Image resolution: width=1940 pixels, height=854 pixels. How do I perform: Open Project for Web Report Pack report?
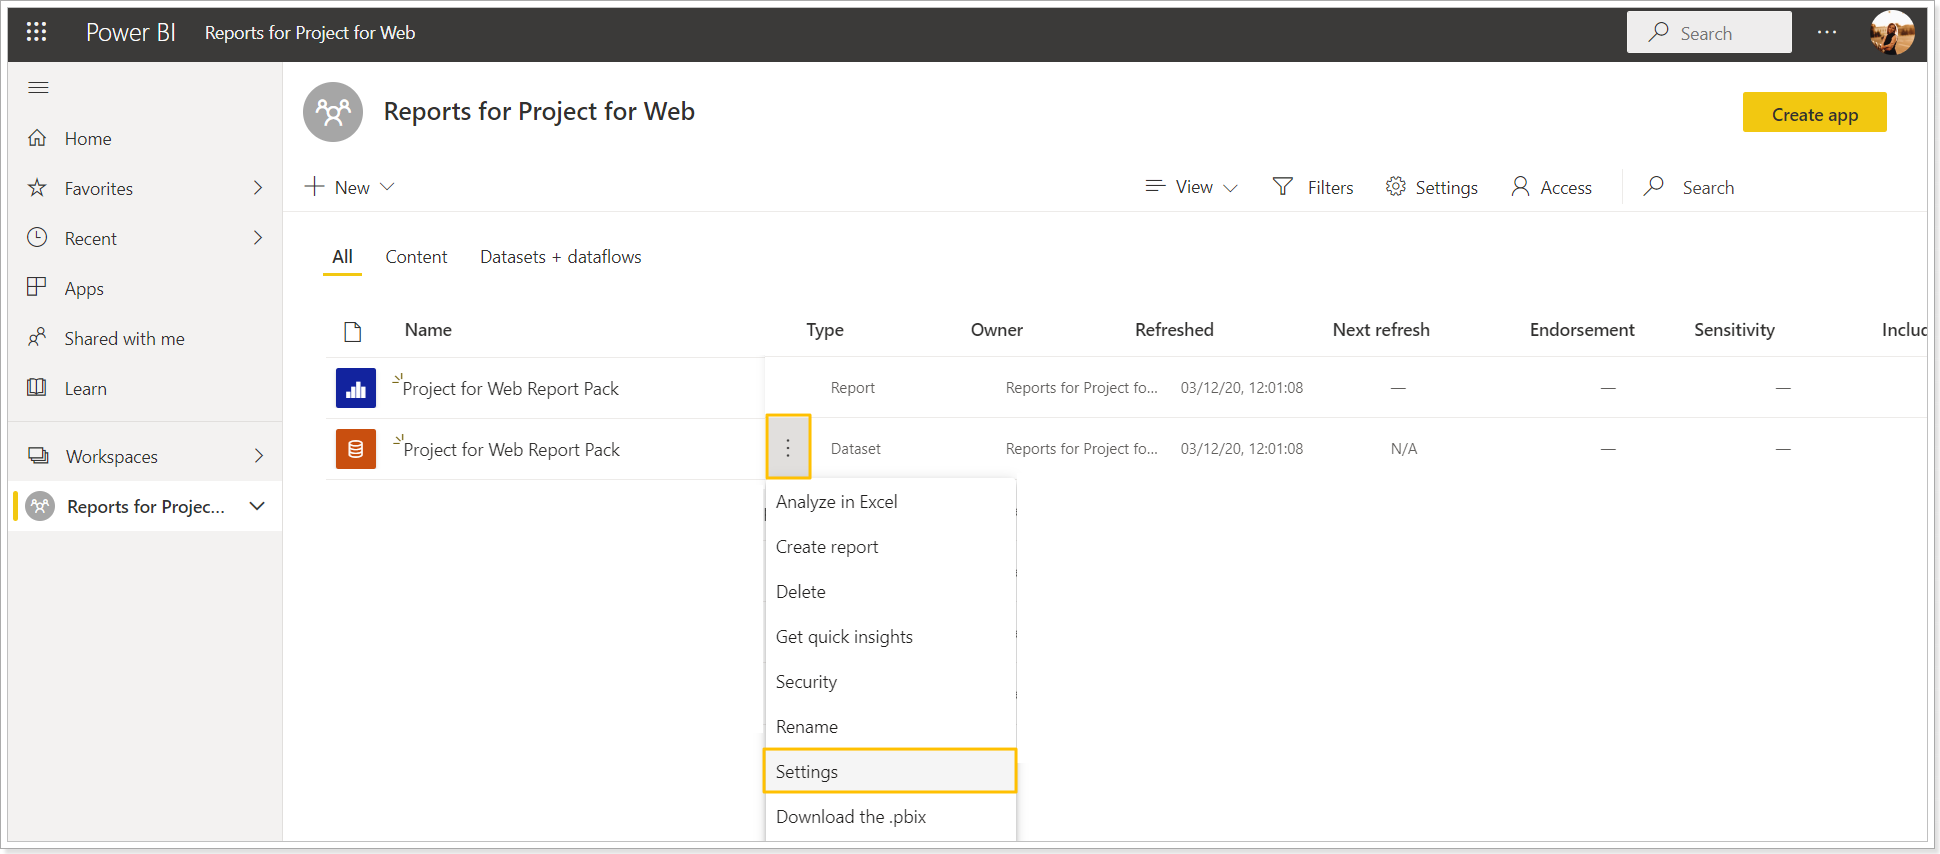tap(511, 389)
